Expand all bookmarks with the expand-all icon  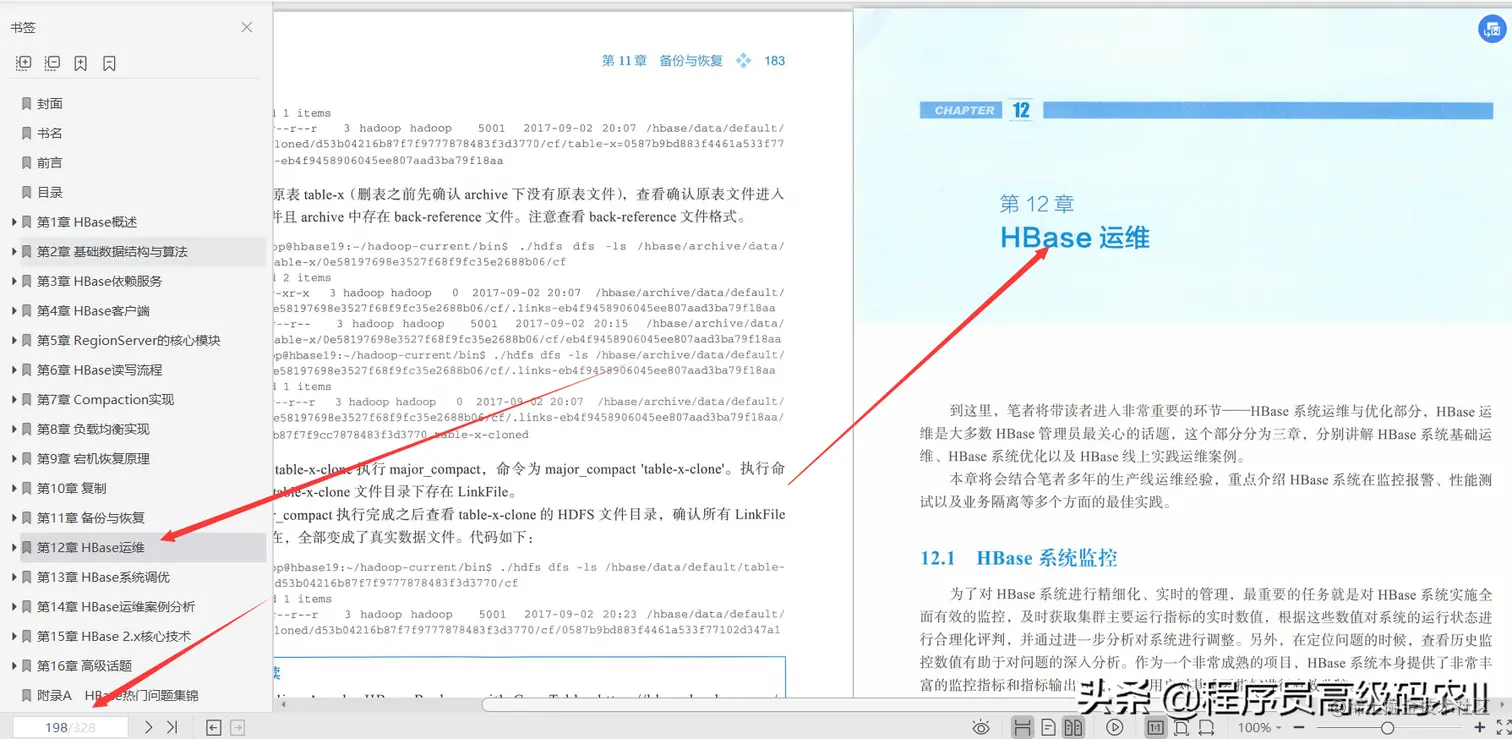pos(22,63)
